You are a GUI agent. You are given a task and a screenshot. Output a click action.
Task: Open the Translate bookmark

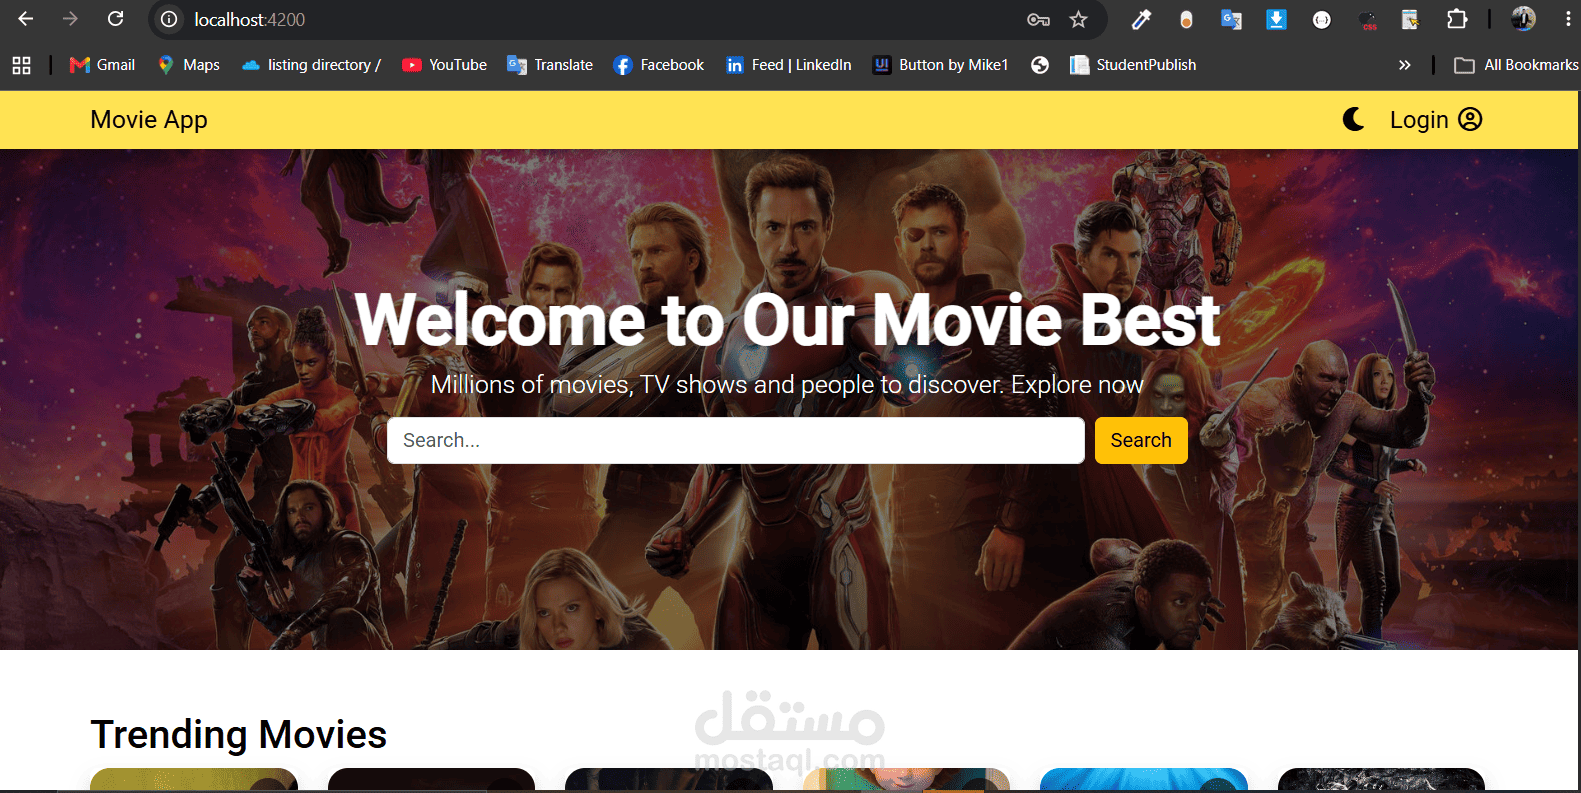(x=550, y=65)
